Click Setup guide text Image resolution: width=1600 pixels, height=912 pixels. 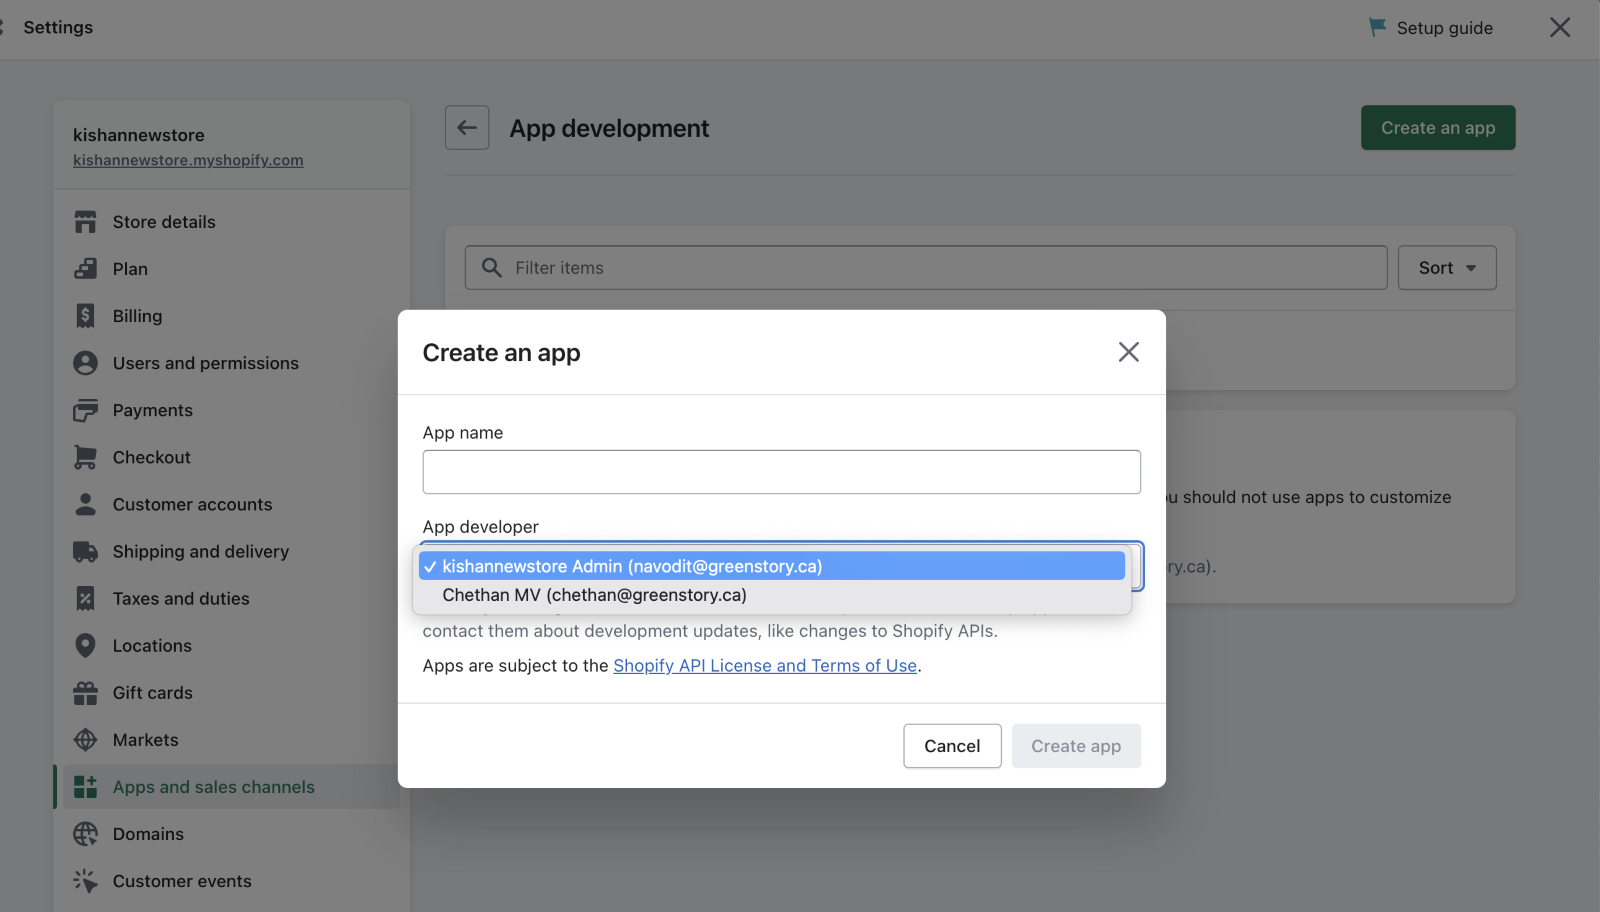(1445, 28)
